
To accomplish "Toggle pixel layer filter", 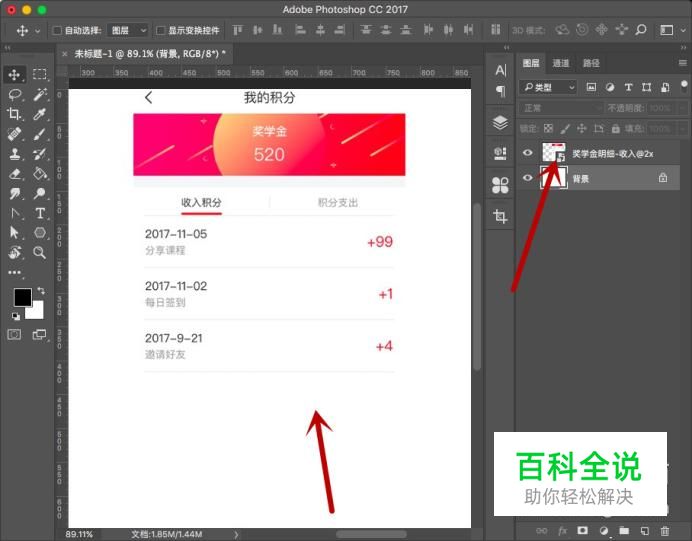I will pyautogui.click(x=591, y=87).
